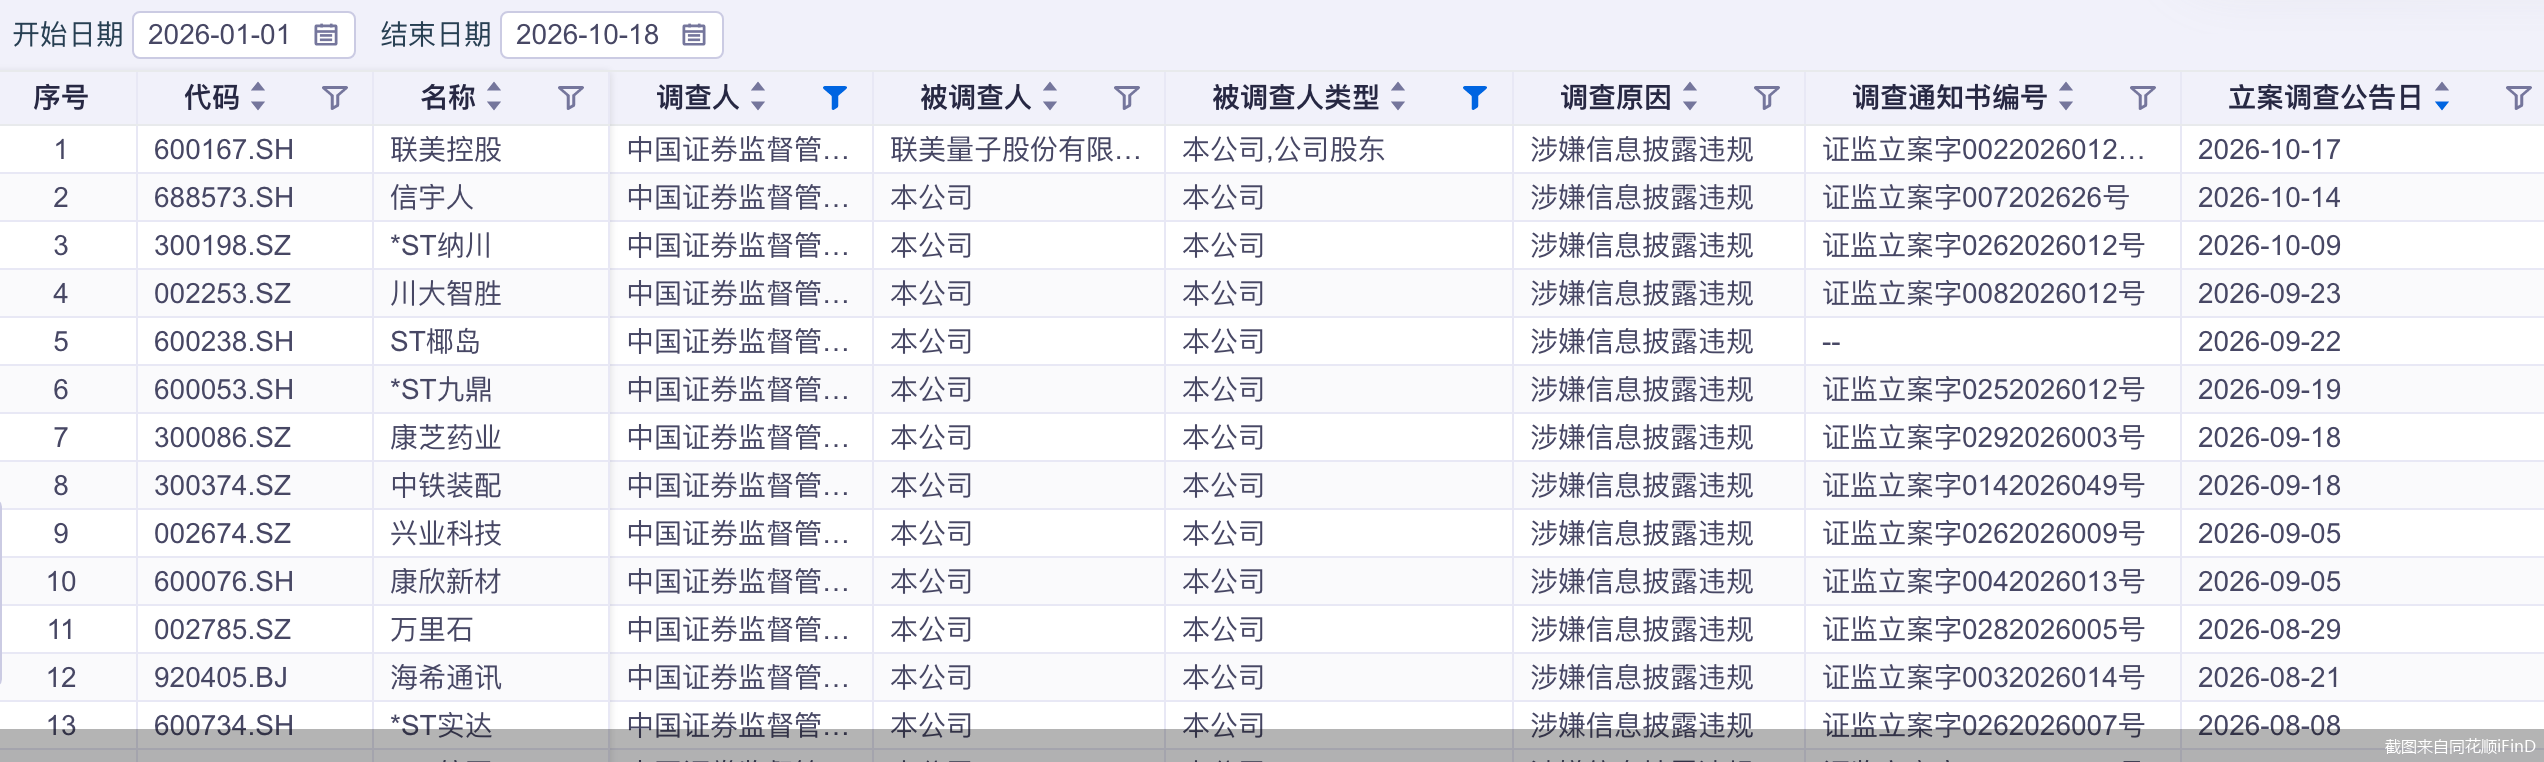Click the 信宇人 name cell
This screenshot has height=762, width=2544.
[432, 198]
